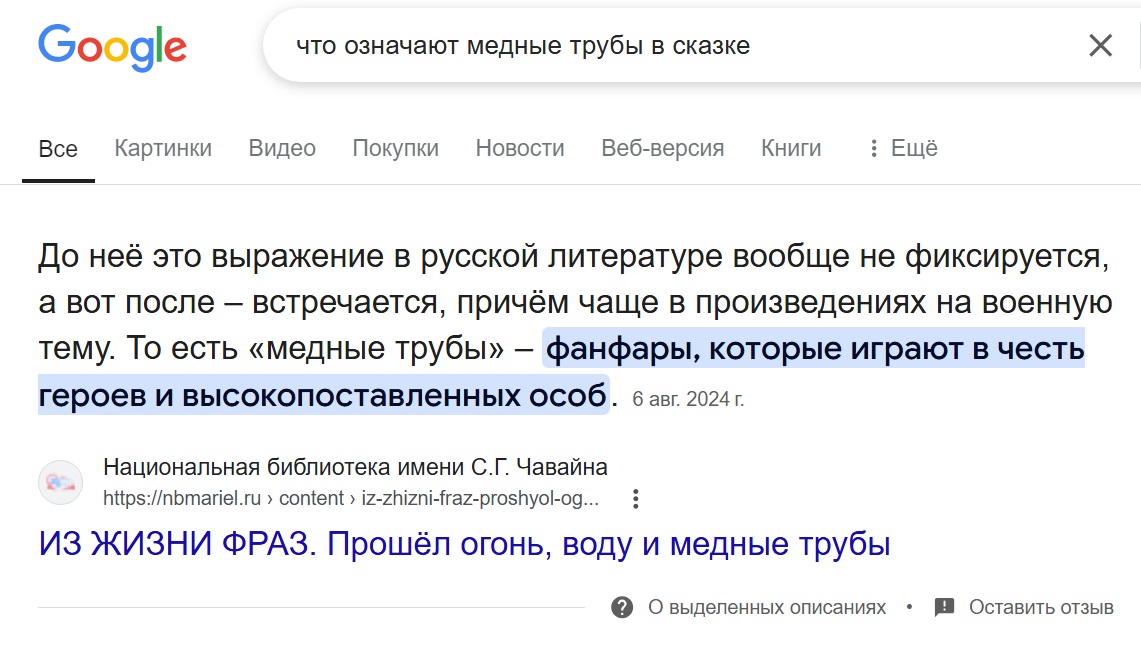The height and width of the screenshot is (671, 1141).
Task: Open the Веб-версия tab
Action: pyautogui.click(x=663, y=148)
